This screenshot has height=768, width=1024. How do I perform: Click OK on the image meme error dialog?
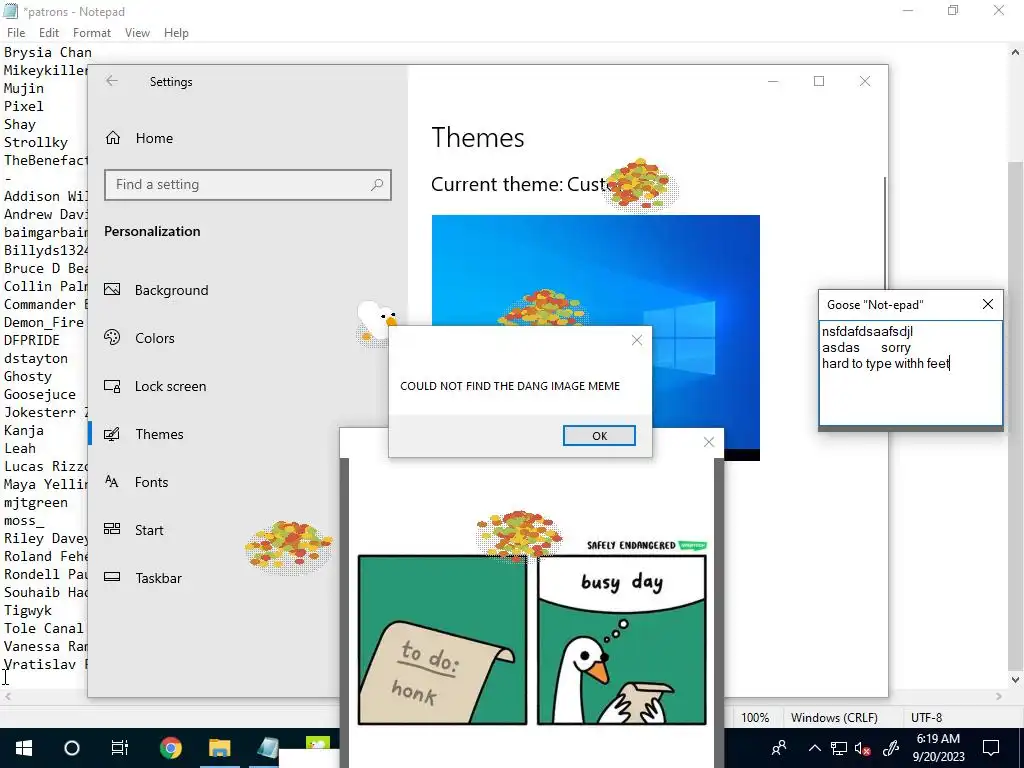[599, 436]
